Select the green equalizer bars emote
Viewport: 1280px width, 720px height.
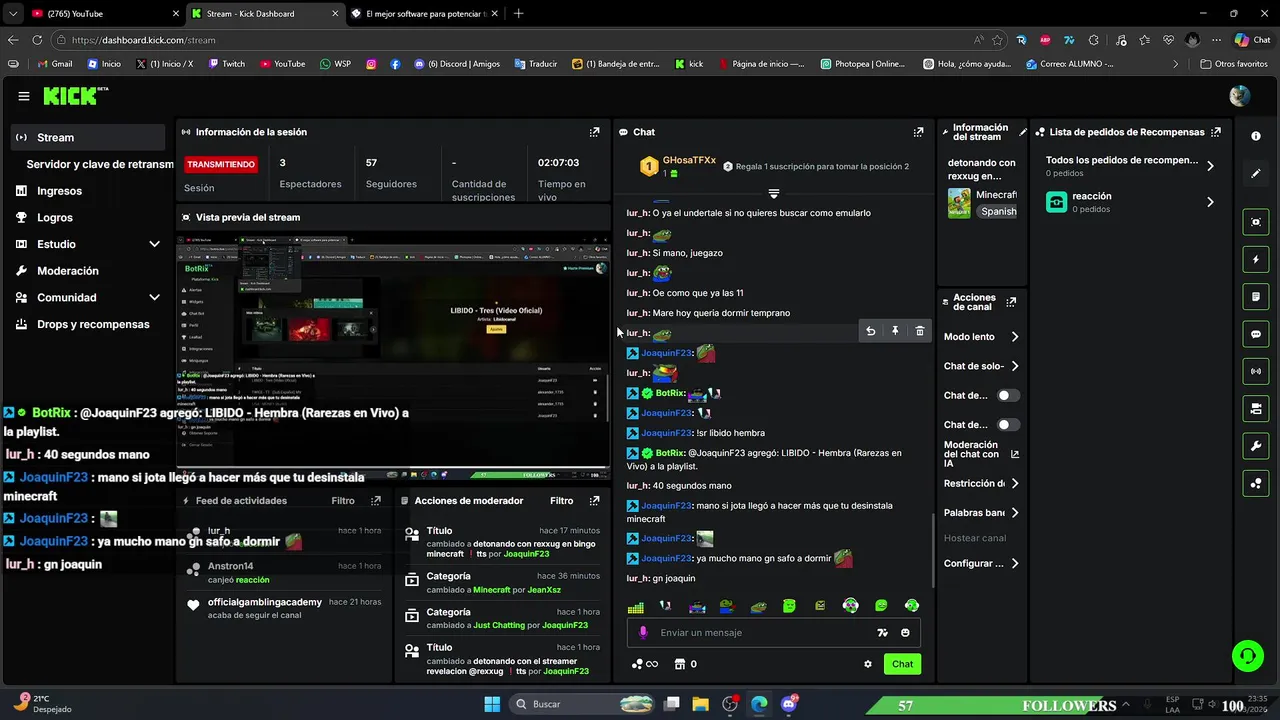(635, 606)
